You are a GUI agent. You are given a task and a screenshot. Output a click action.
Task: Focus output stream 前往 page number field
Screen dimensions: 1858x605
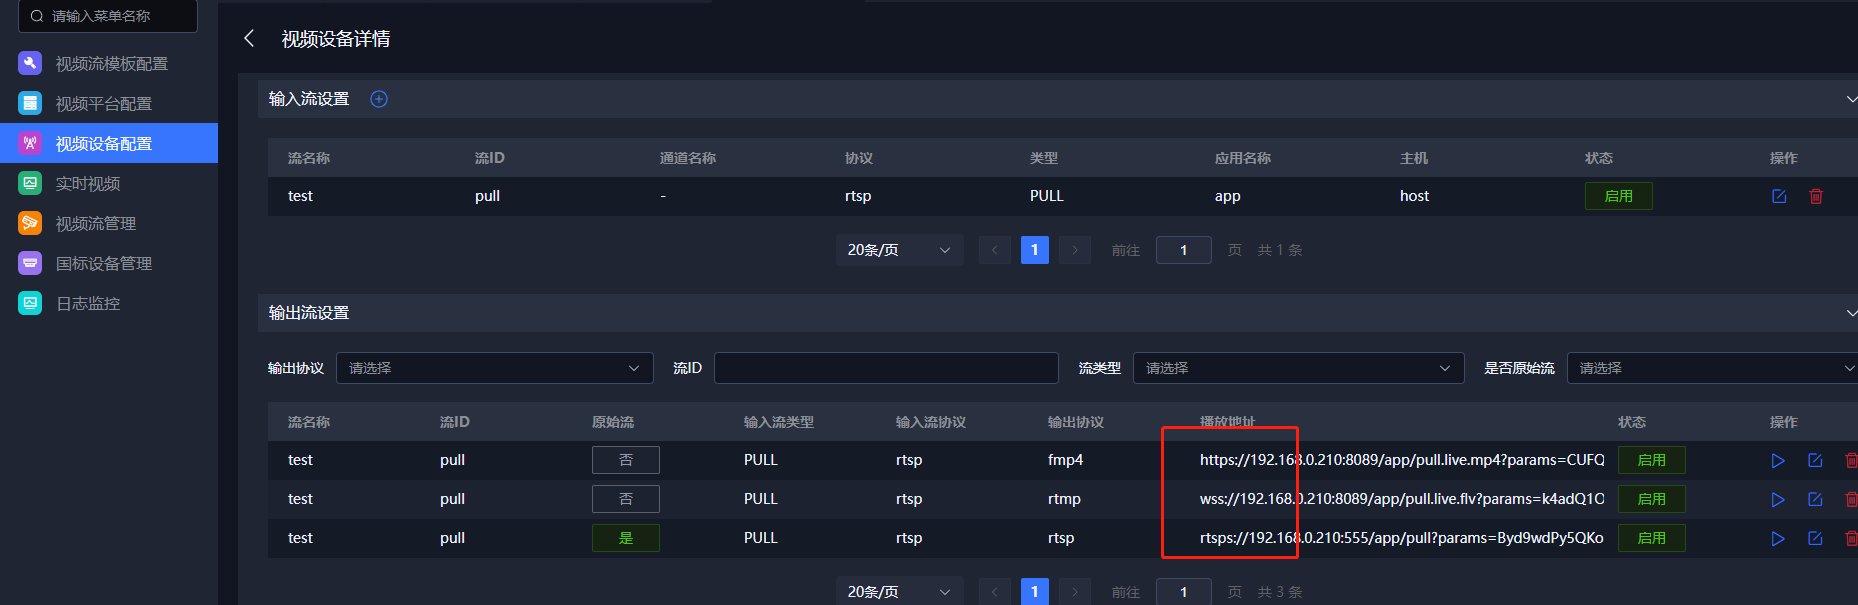click(x=1184, y=592)
